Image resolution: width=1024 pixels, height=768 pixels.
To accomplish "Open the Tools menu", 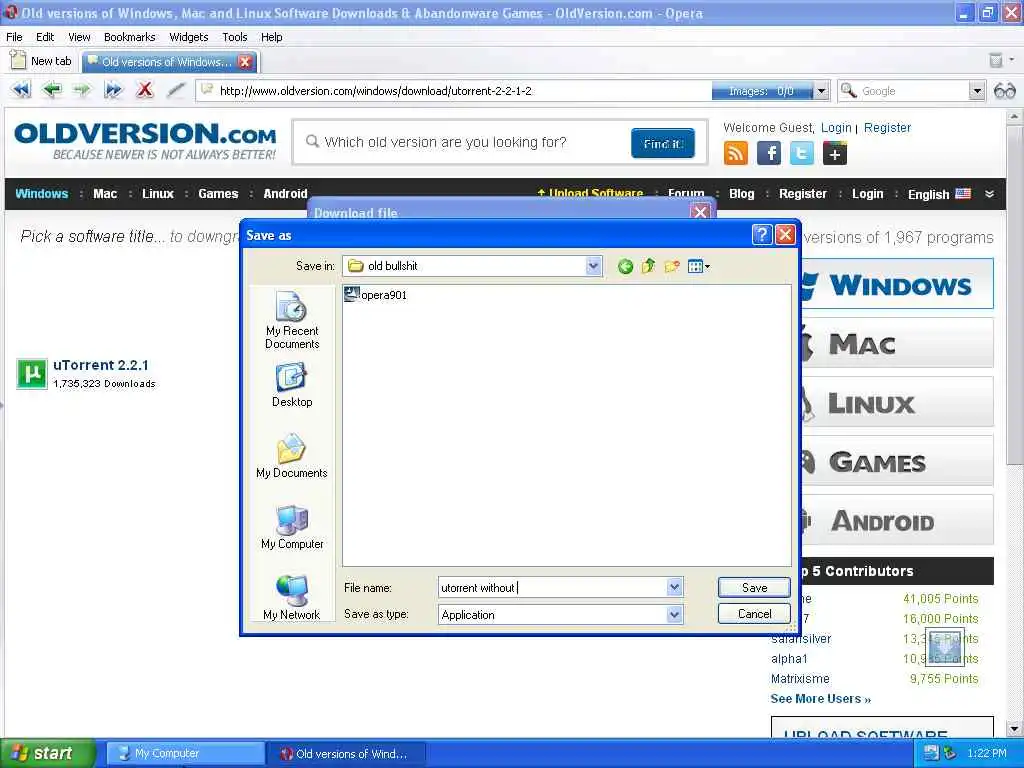I will pos(234,37).
